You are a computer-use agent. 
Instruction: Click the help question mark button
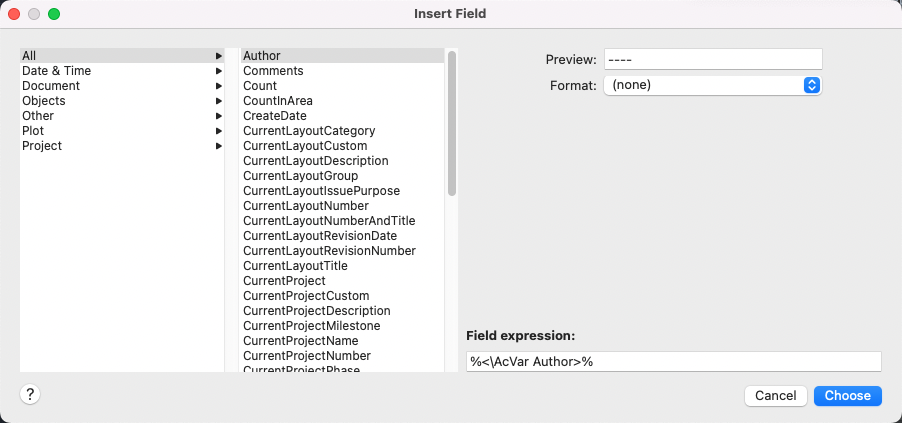(30, 394)
